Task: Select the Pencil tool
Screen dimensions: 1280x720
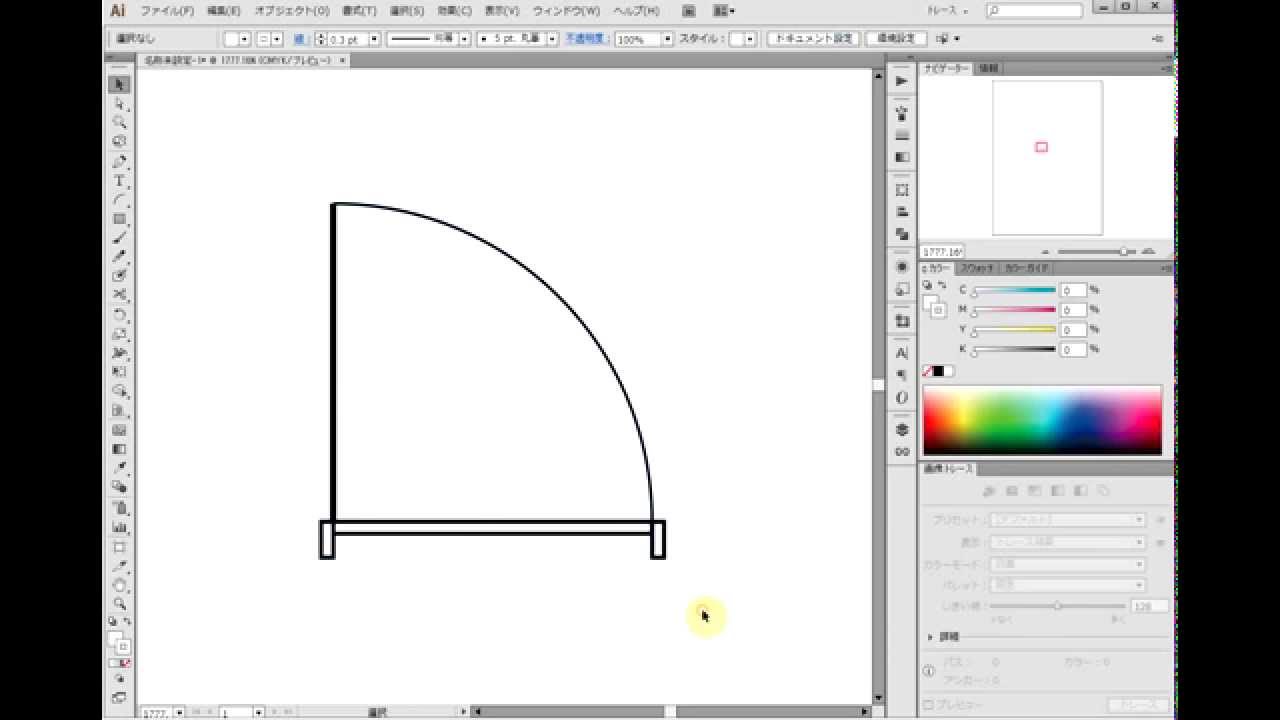Action: click(119, 257)
